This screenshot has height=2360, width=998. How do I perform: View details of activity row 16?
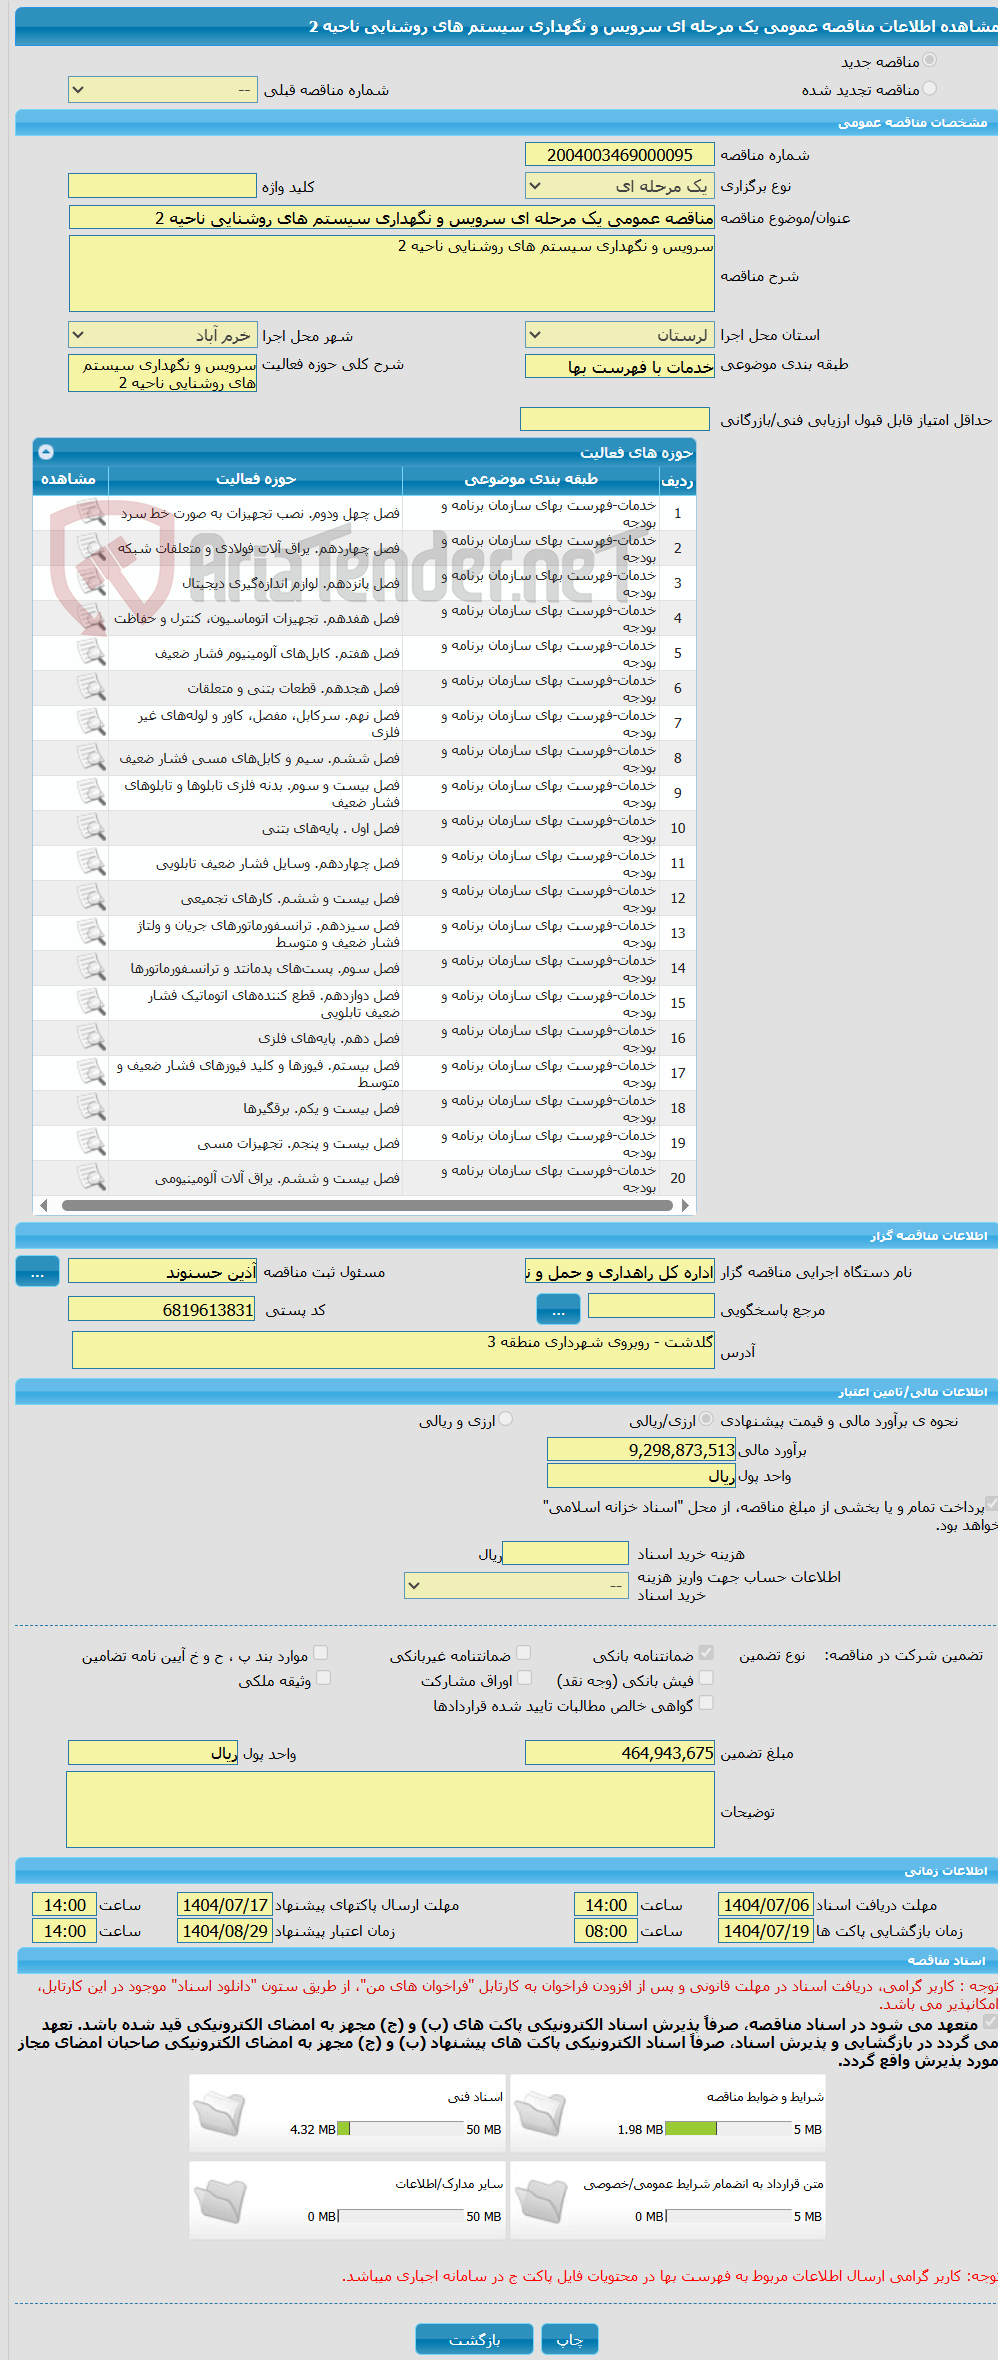pyautogui.click(x=91, y=1038)
